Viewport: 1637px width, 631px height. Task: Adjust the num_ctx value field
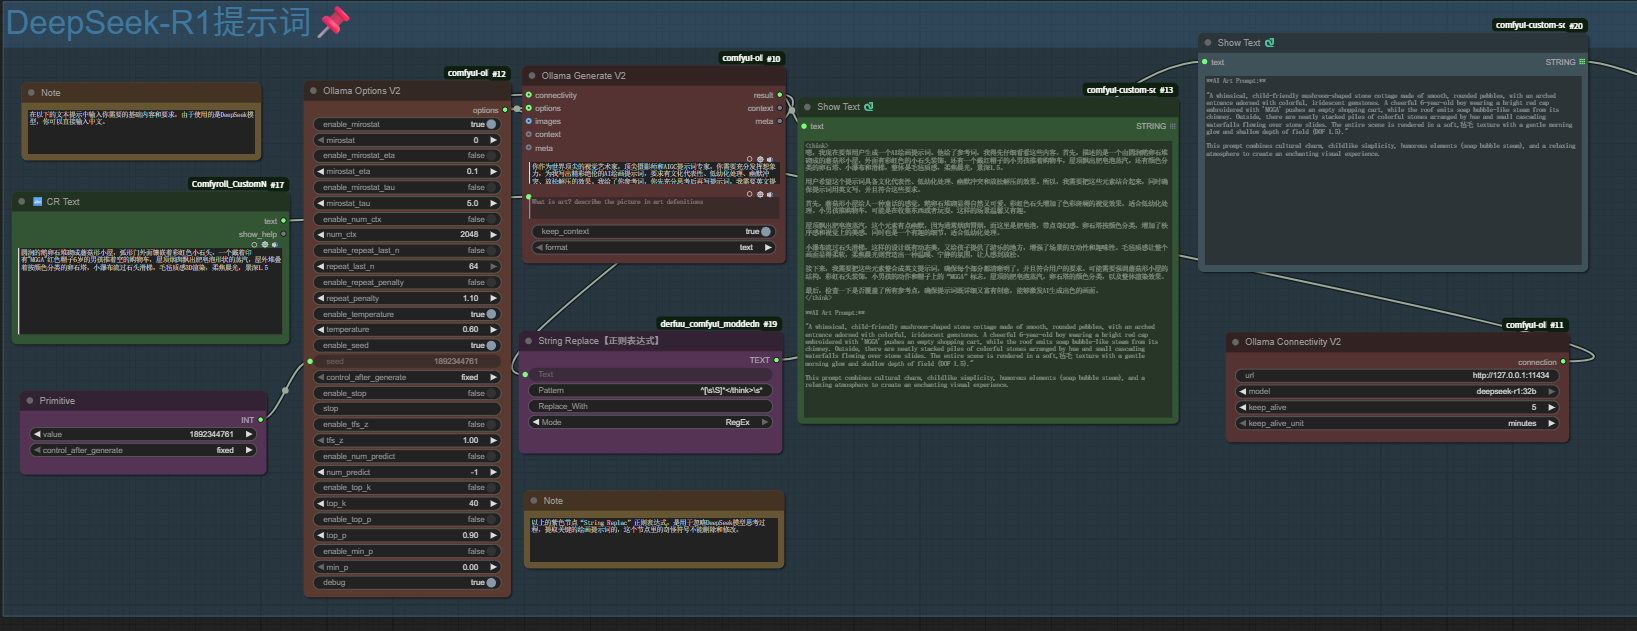(x=407, y=235)
